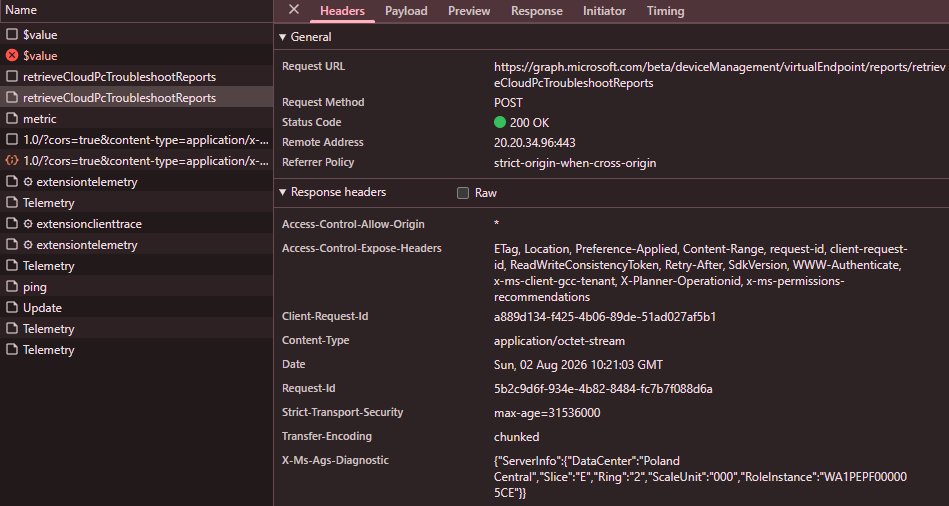Click the POST request method value
Viewport: 949px width, 506px height.
point(508,103)
